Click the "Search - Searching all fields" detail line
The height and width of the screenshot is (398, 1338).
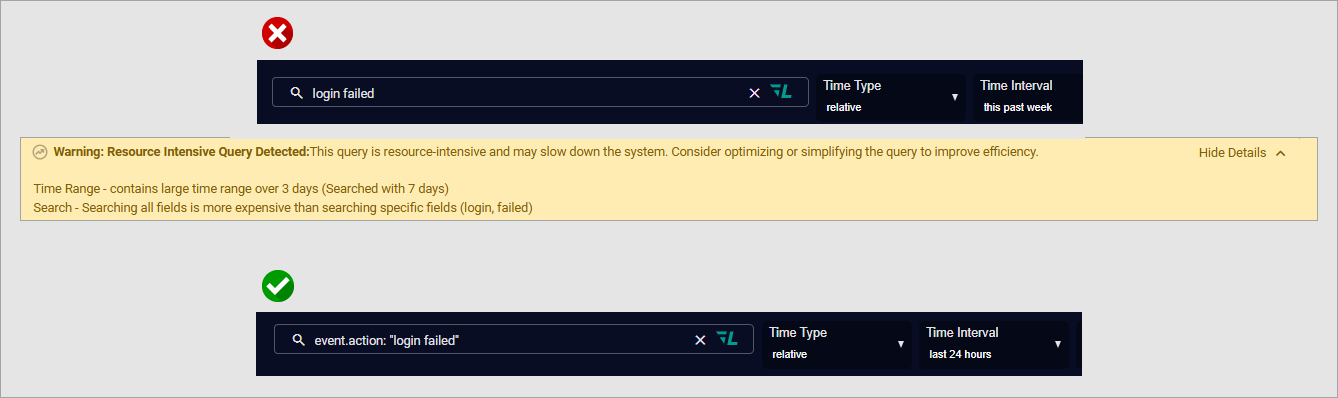(x=283, y=208)
